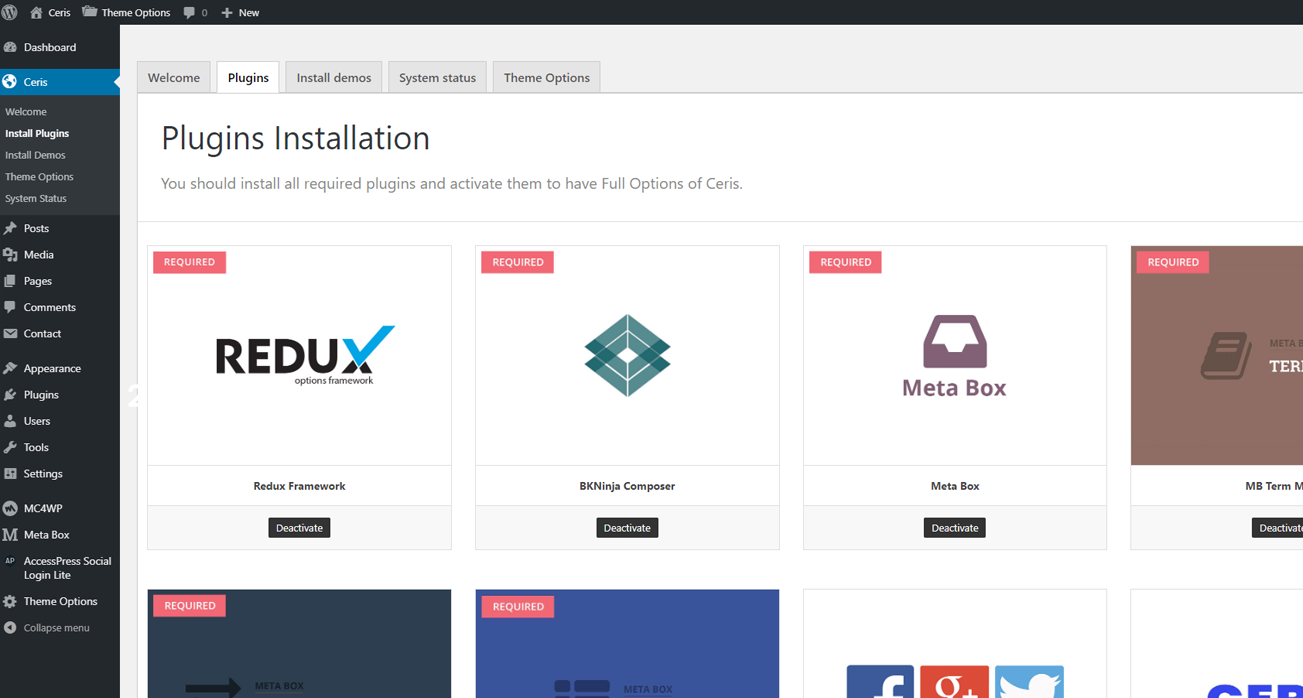Click the Redux Framework logo image
Viewport: 1303px width, 698px height.
click(305, 355)
